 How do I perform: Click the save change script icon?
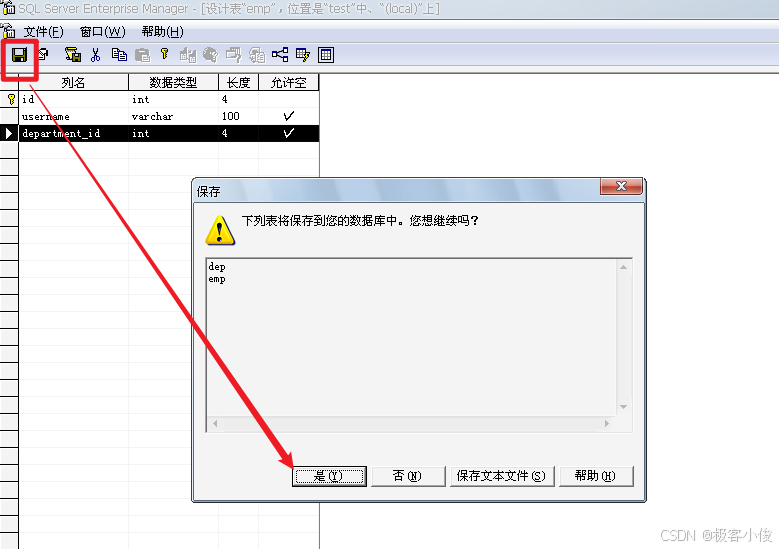coord(73,55)
